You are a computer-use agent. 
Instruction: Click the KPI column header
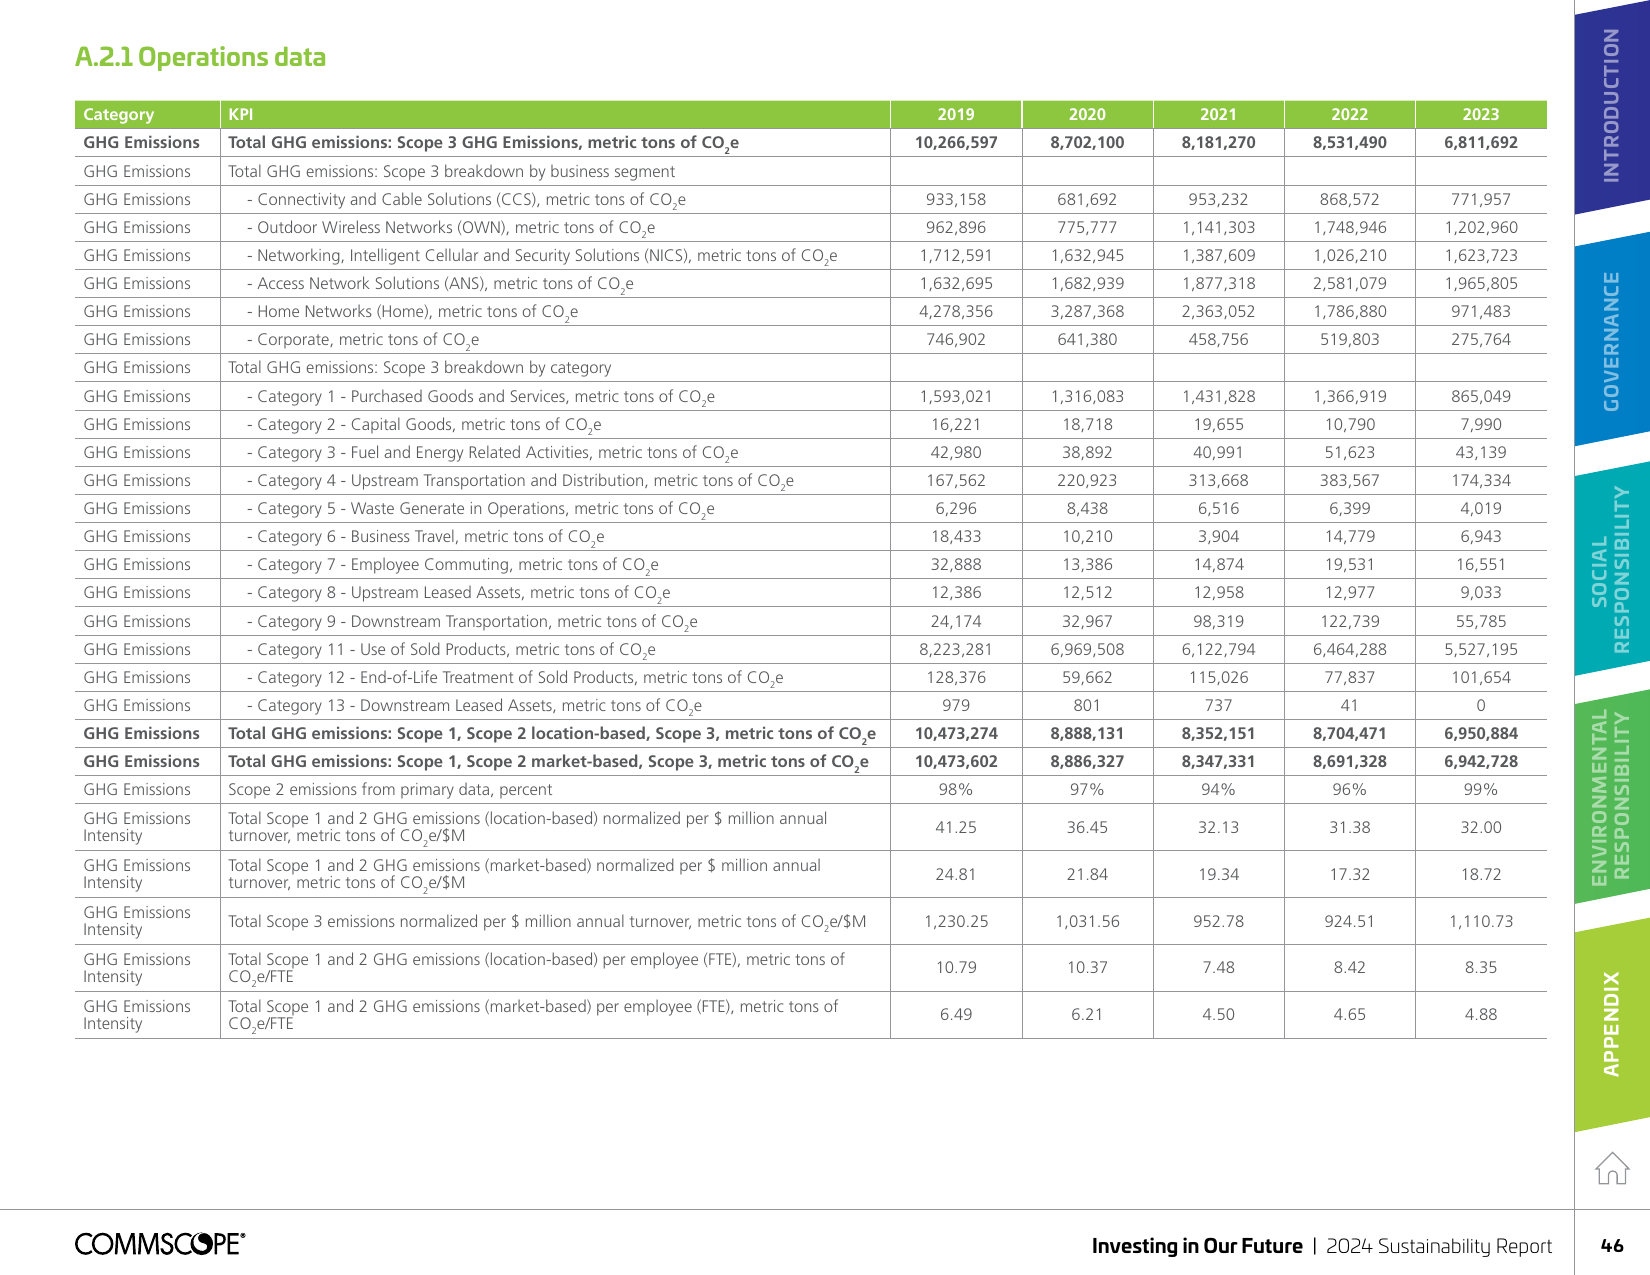click(x=555, y=114)
